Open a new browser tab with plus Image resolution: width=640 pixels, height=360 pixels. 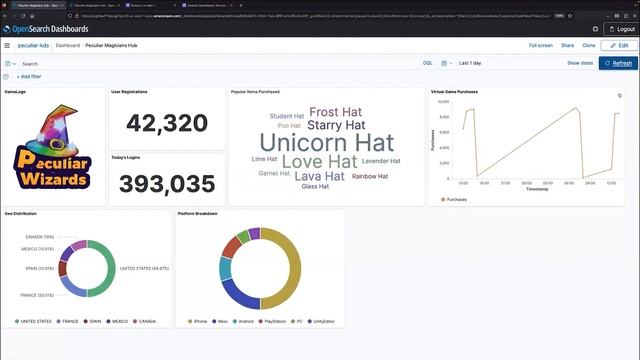point(241,5)
